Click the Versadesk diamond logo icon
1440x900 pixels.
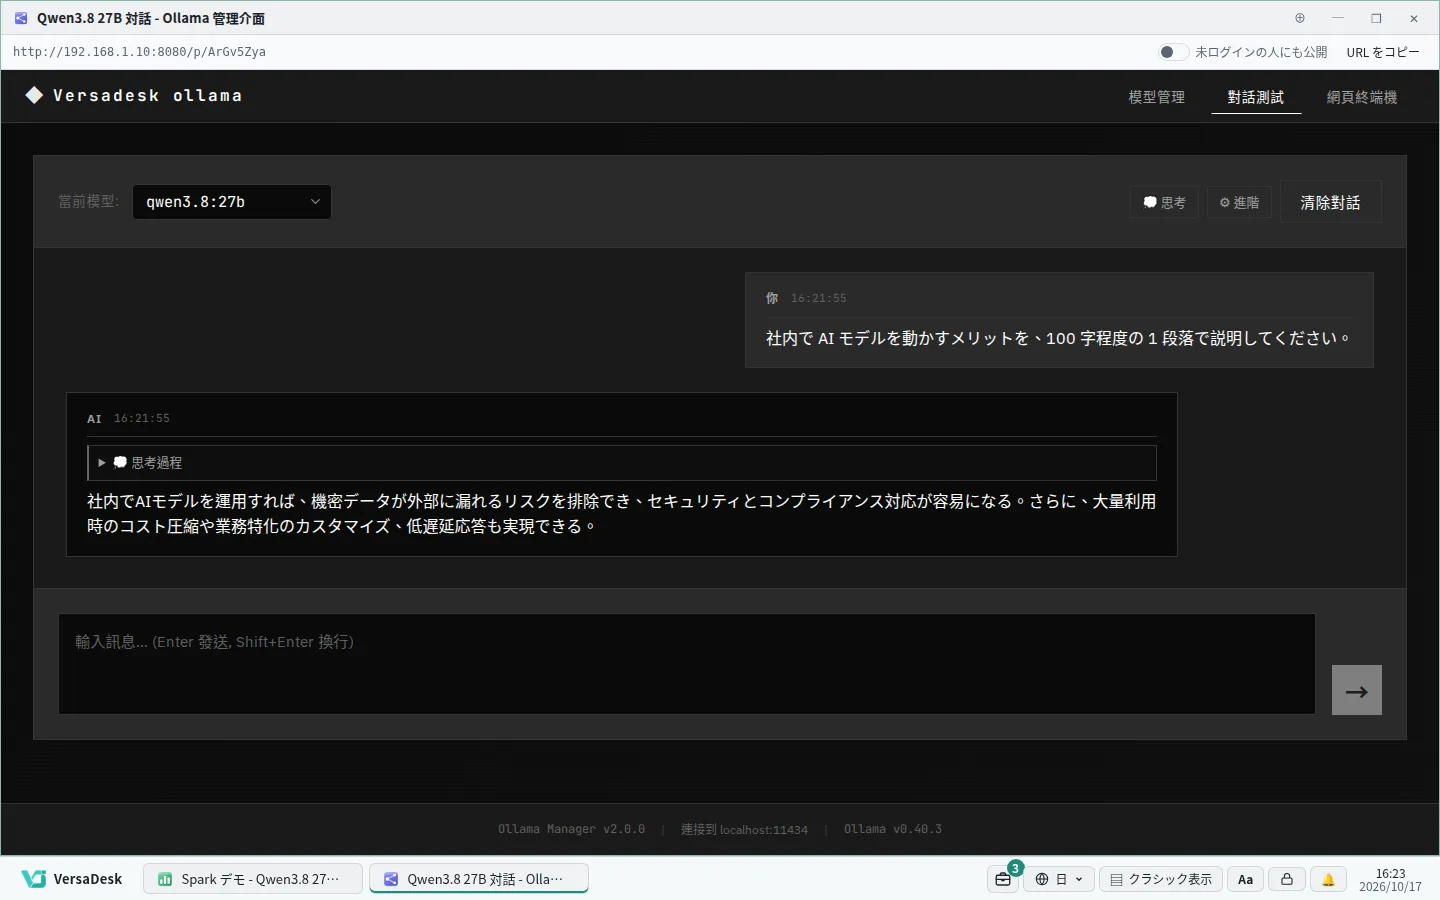tap(34, 95)
